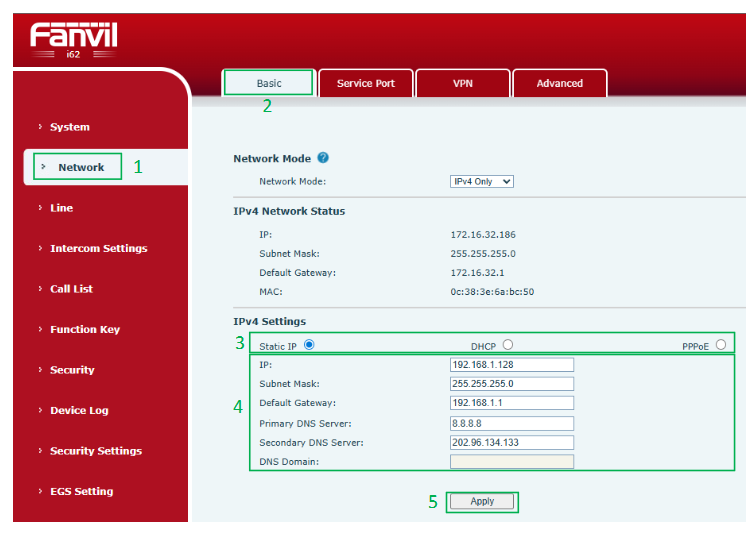Open Function Key in the sidebar

point(85,329)
